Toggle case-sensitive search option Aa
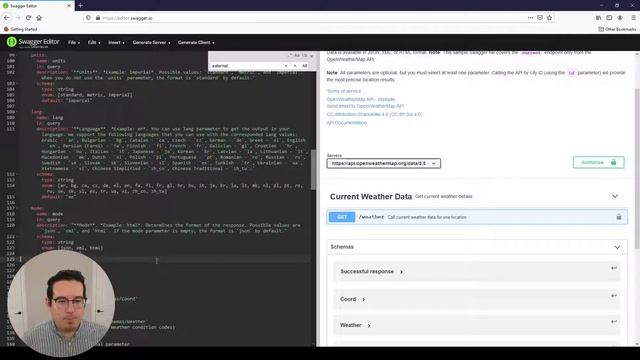 [x=298, y=56]
